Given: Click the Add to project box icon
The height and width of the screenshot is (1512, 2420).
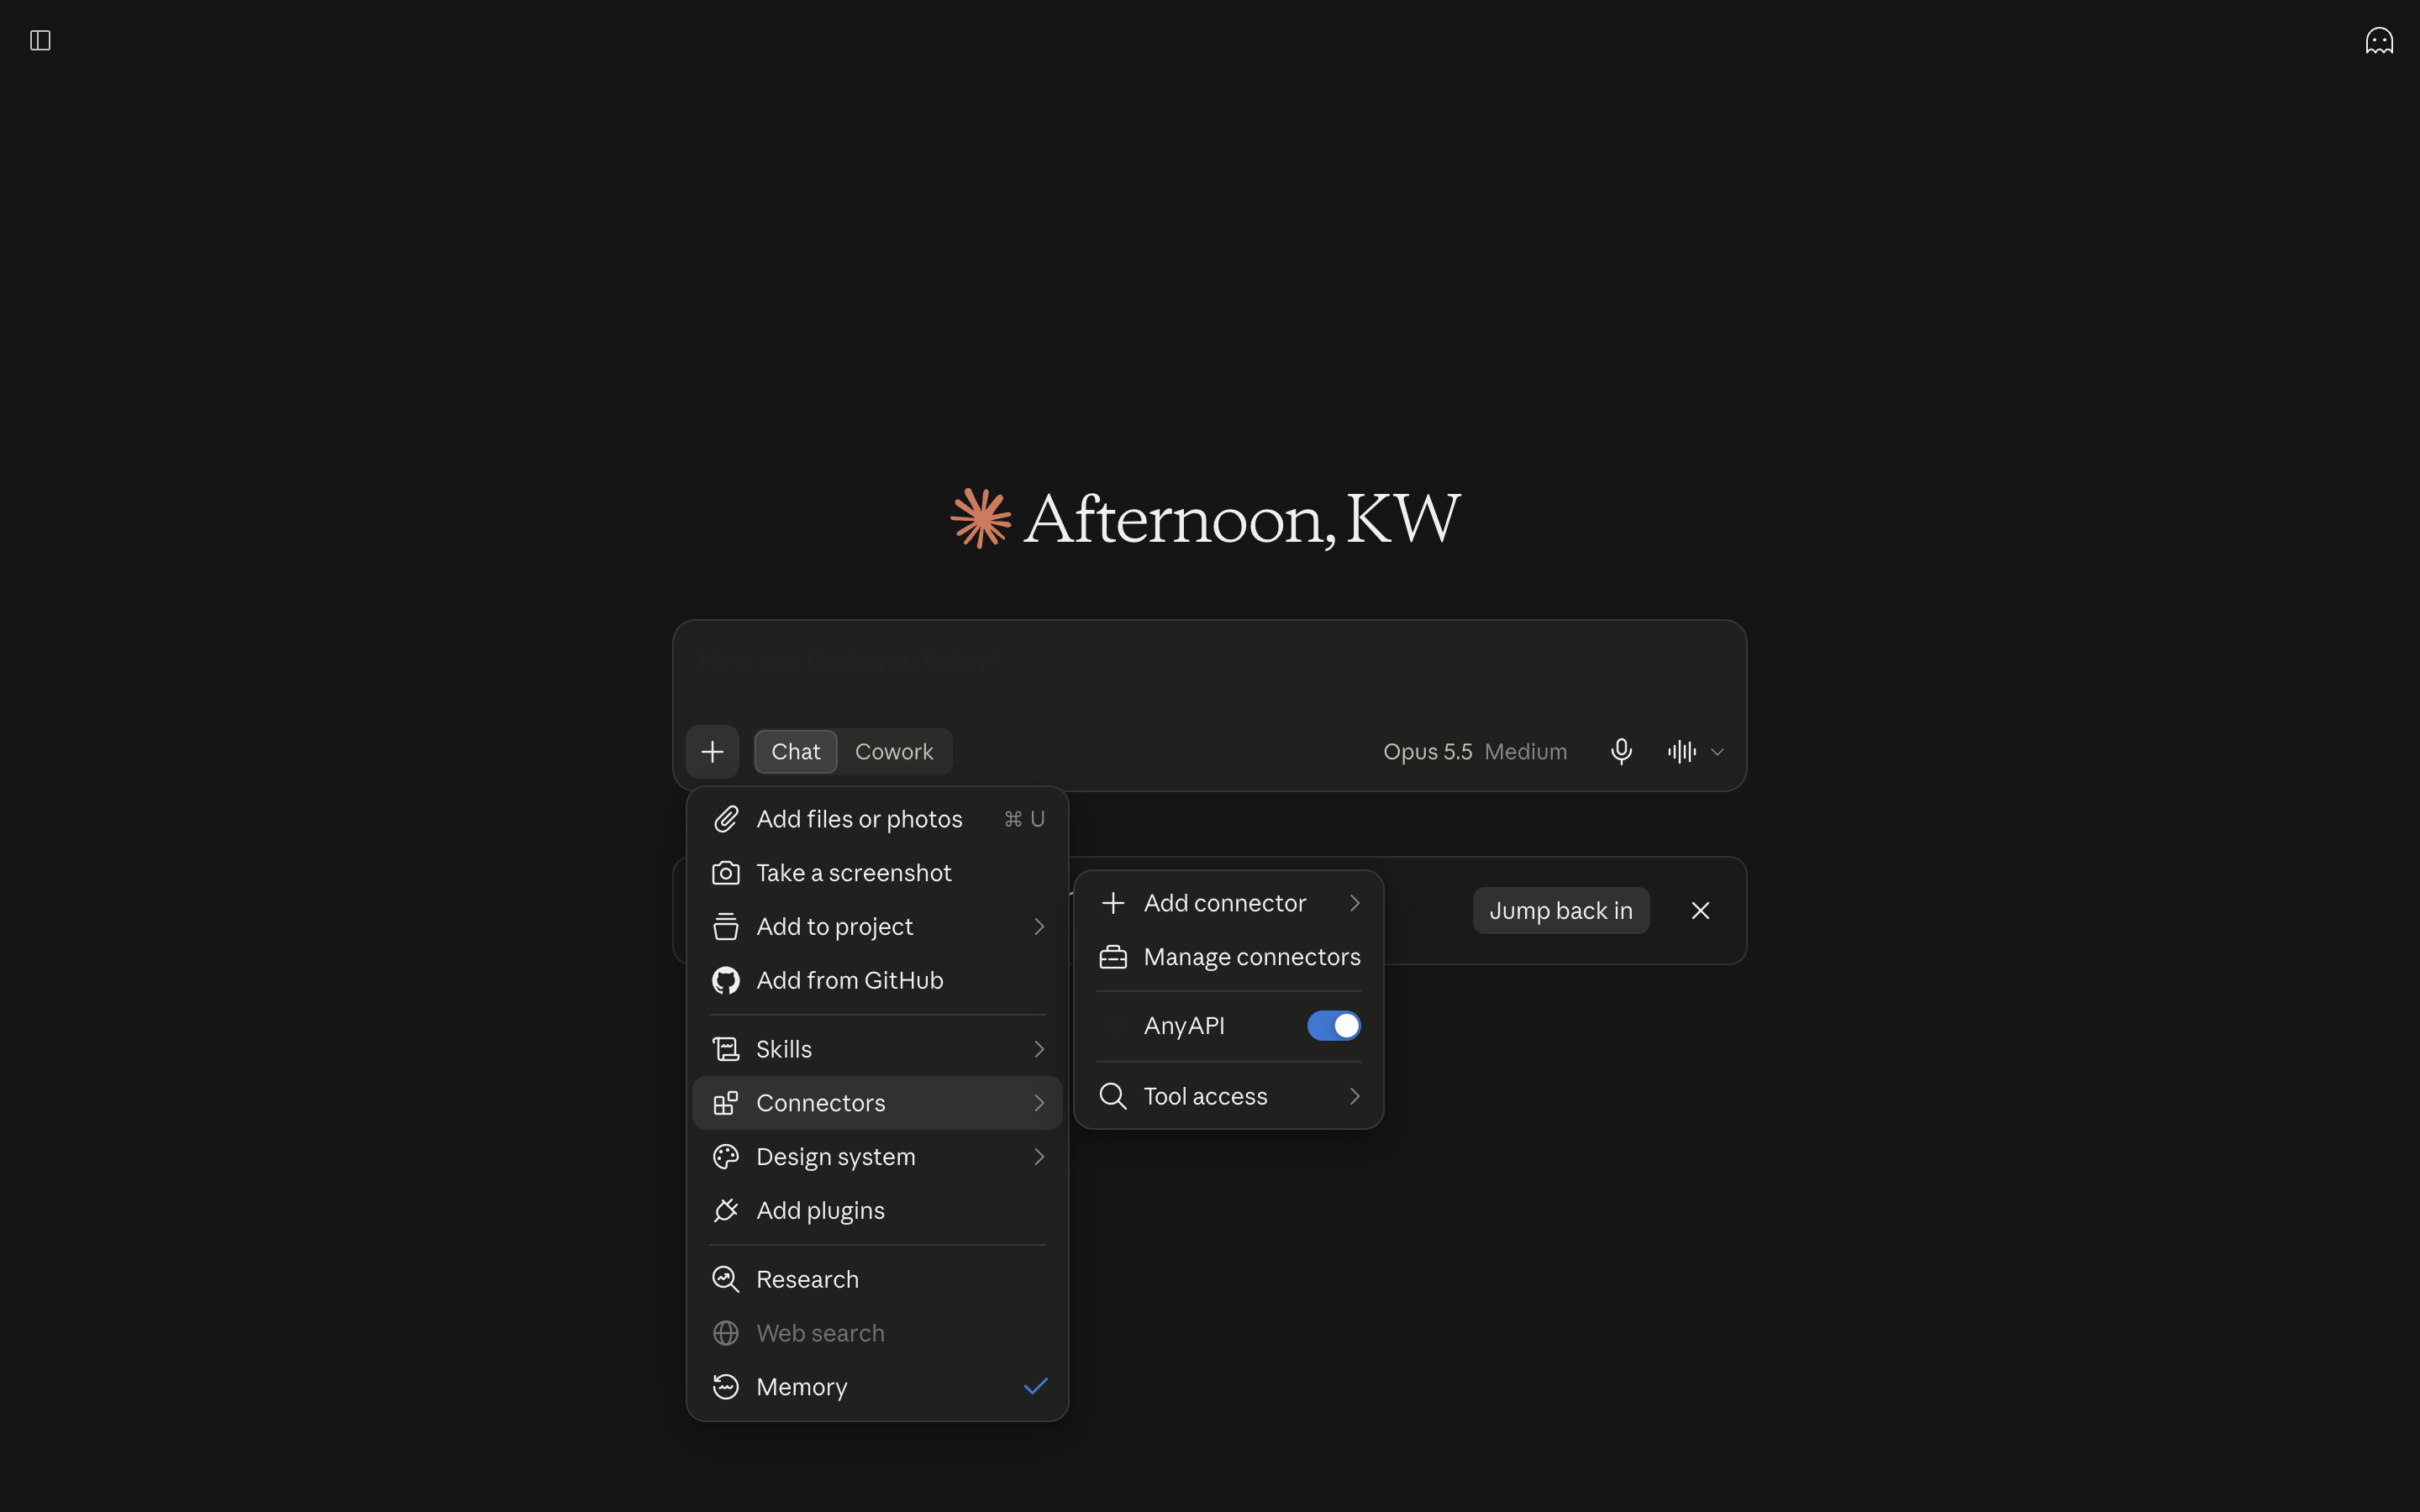Looking at the screenshot, I should click(x=726, y=927).
